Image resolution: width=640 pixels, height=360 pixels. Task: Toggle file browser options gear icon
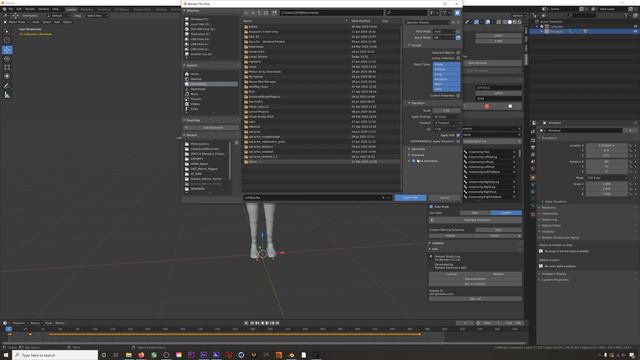[457, 13]
